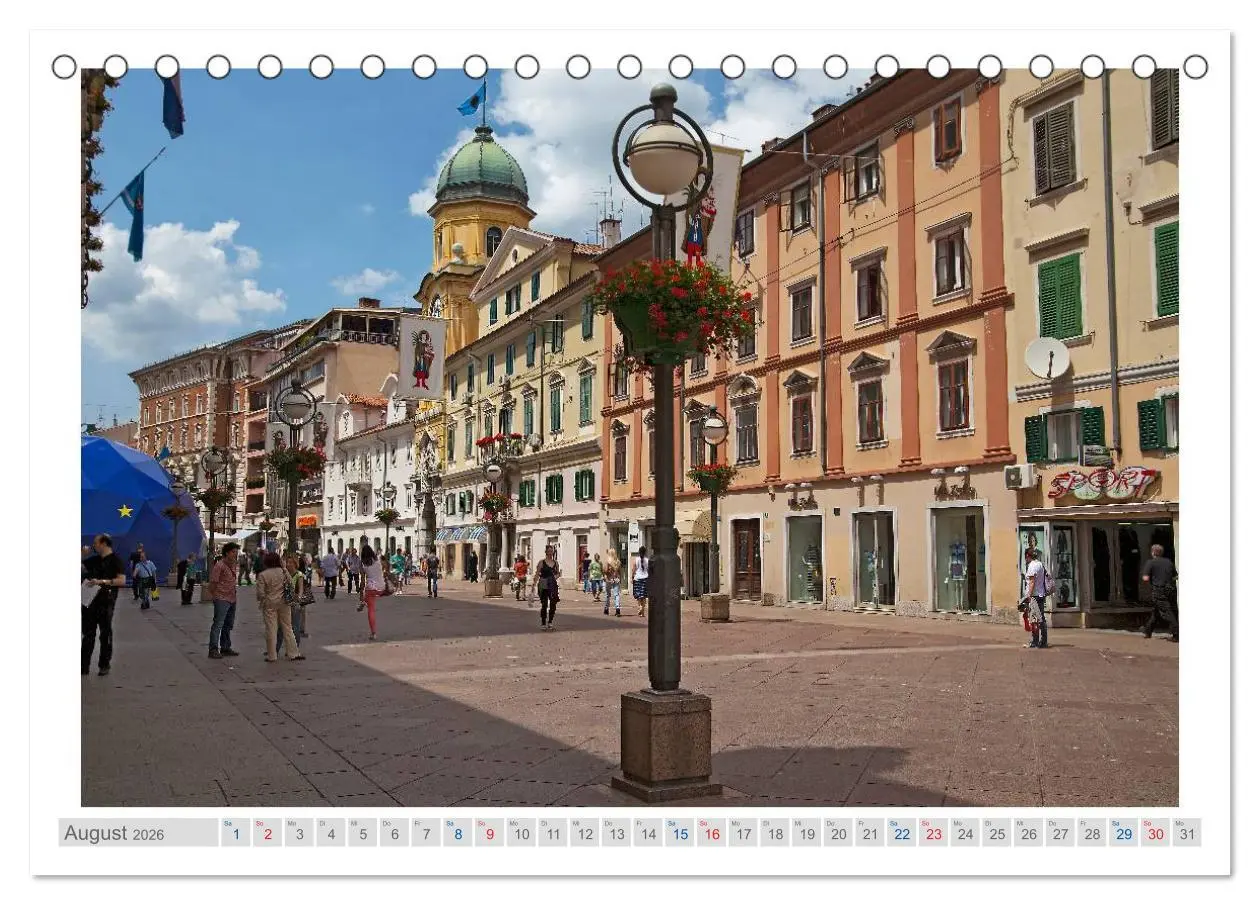This screenshot has height=905, width=1260.
Task: Choose day 28 in the calendar strip
Action: (x=1092, y=832)
